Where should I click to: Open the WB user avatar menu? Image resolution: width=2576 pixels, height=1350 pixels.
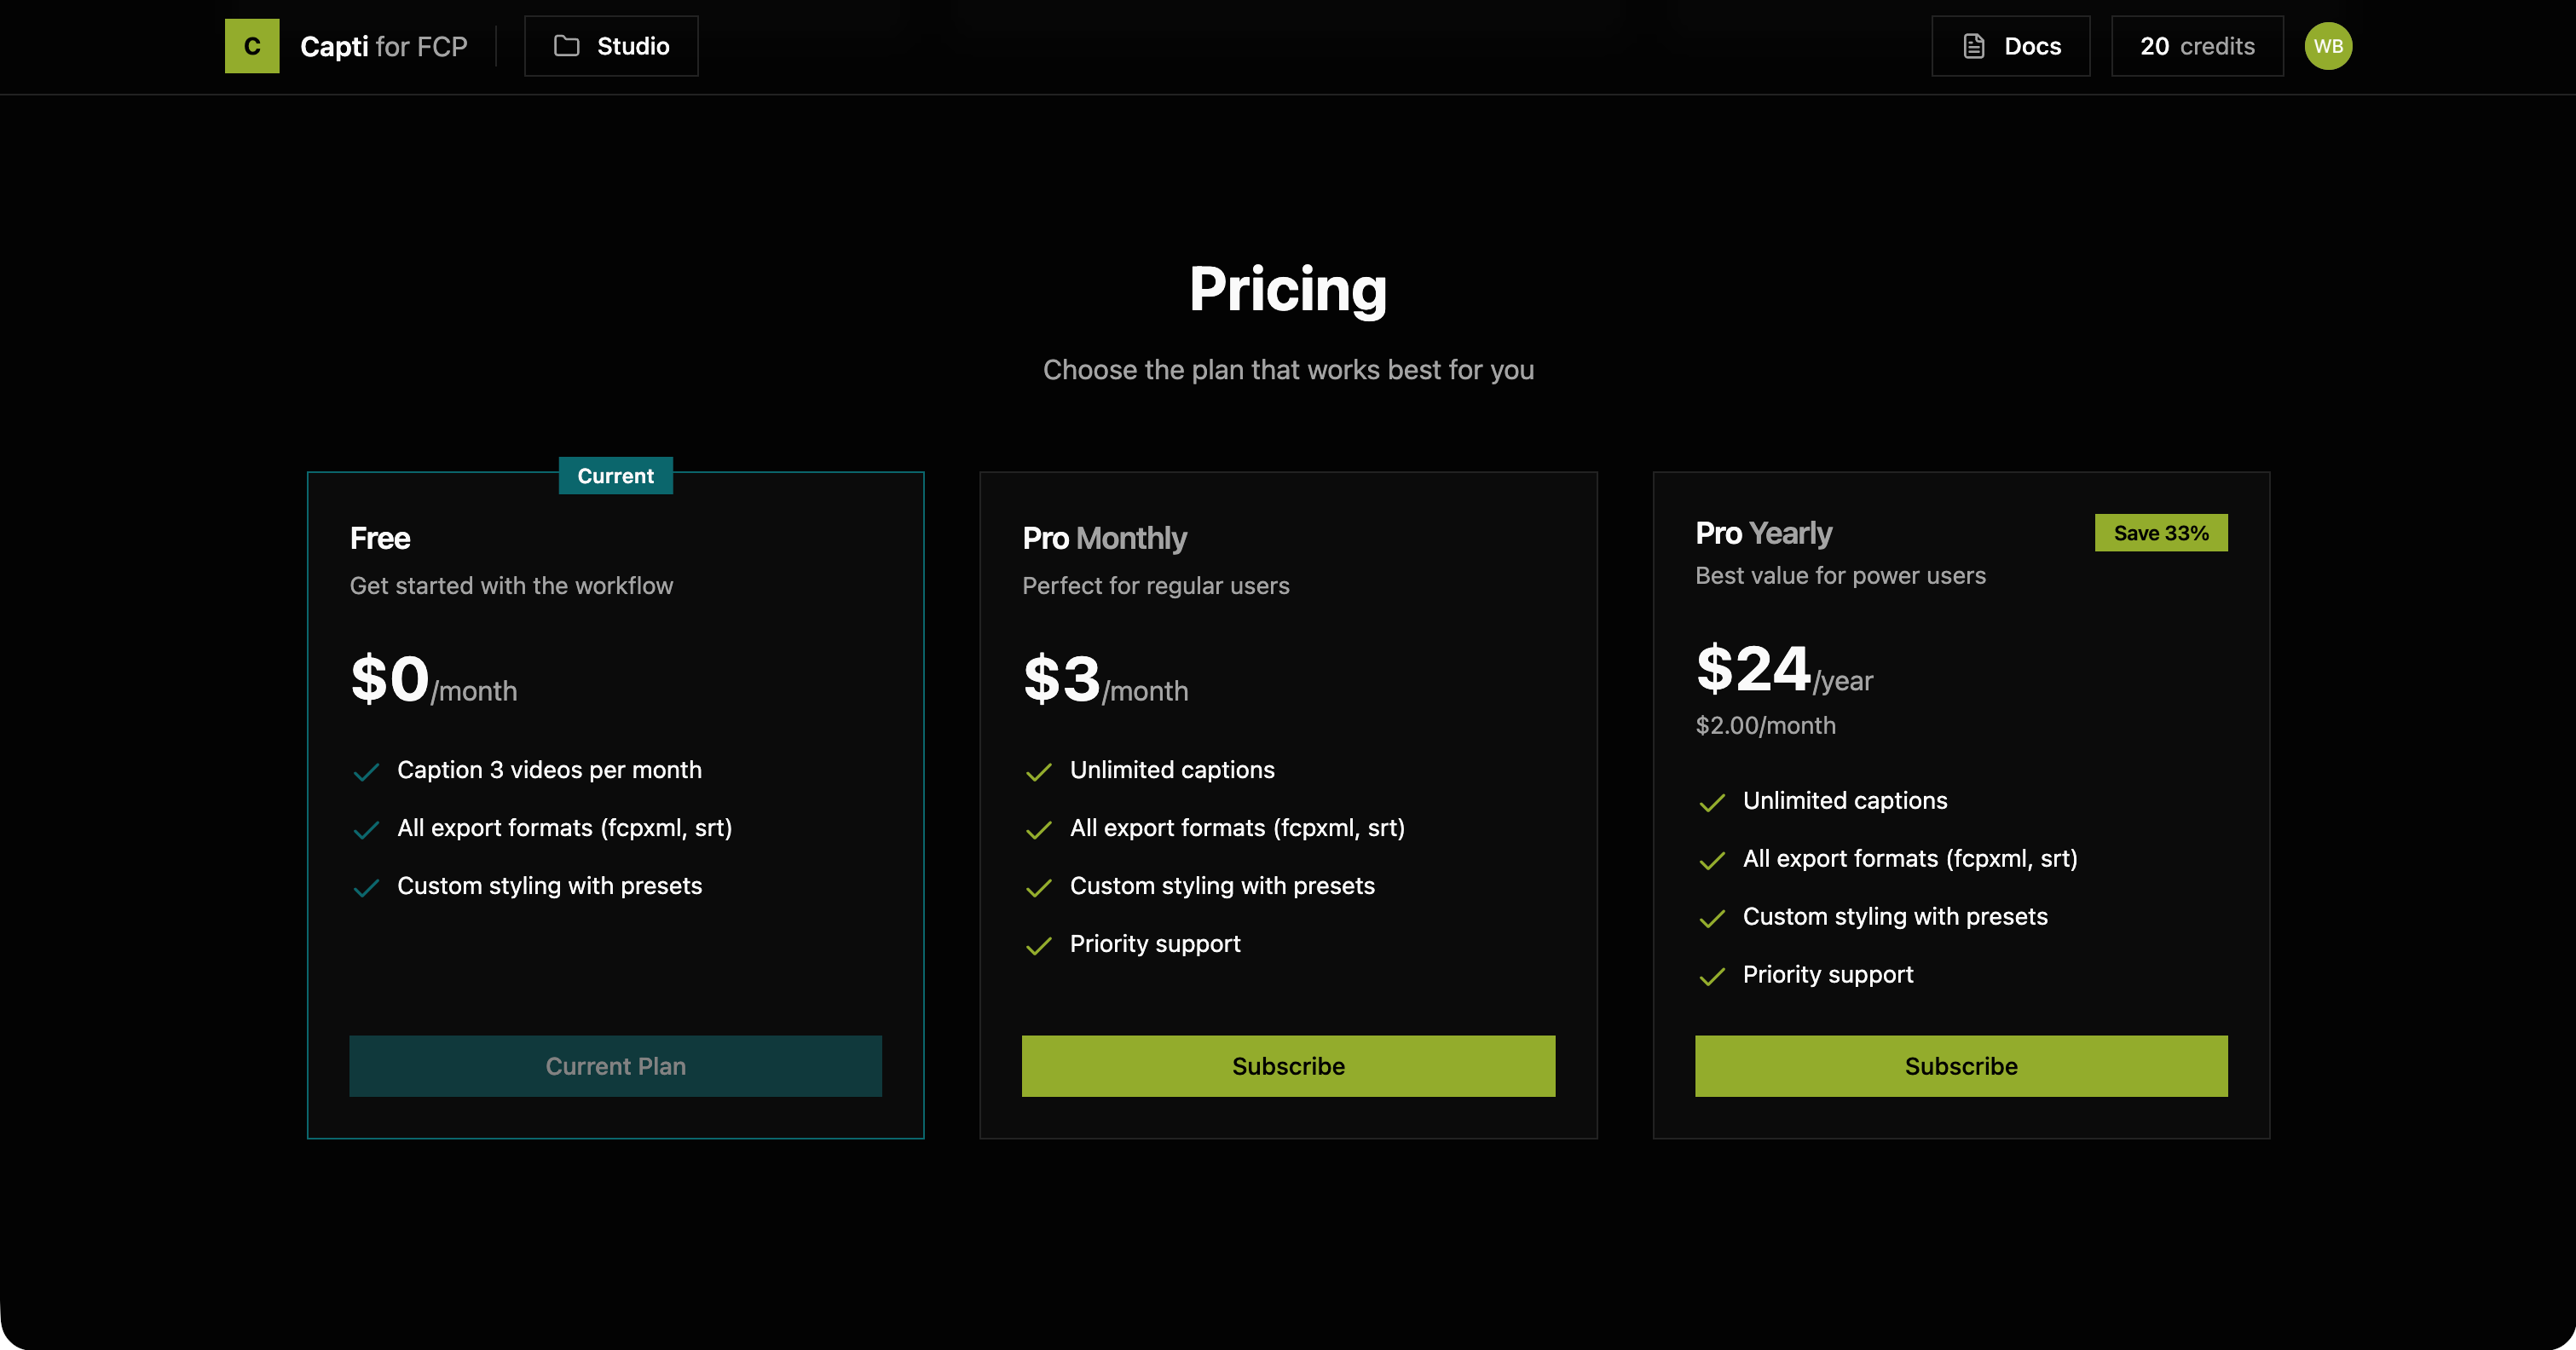(x=2328, y=46)
